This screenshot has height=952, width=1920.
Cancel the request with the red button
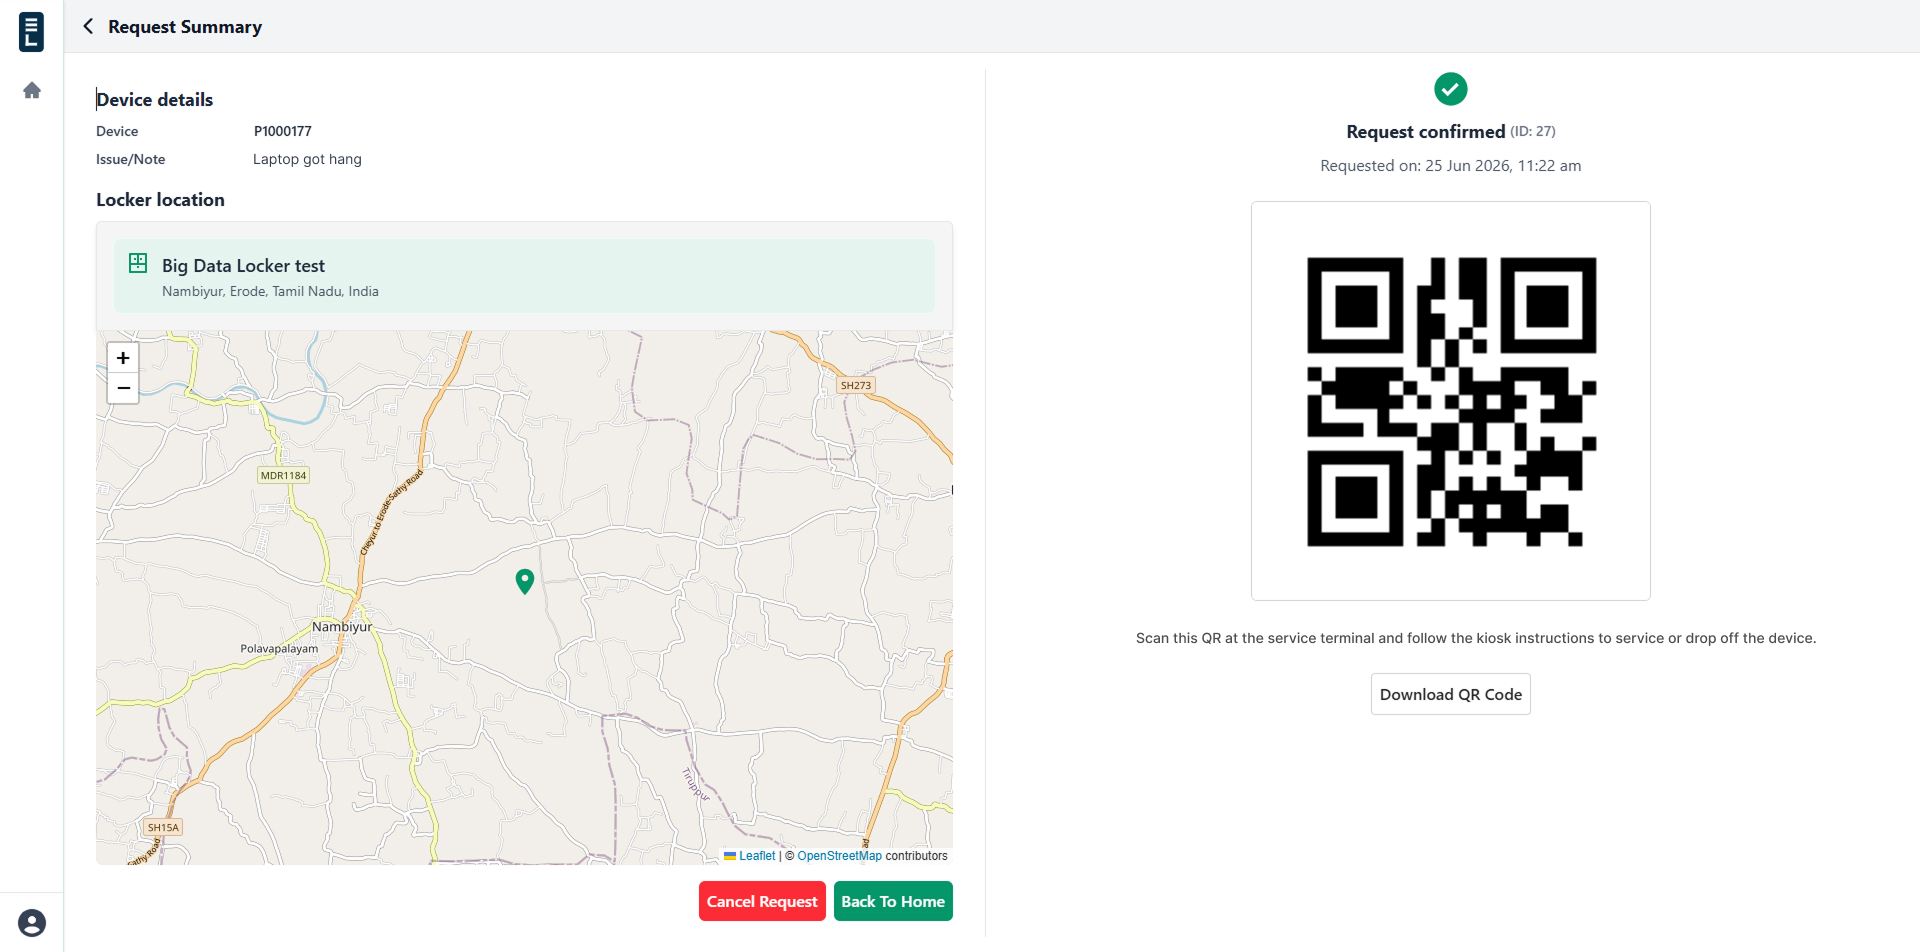click(x=762, y=901)
